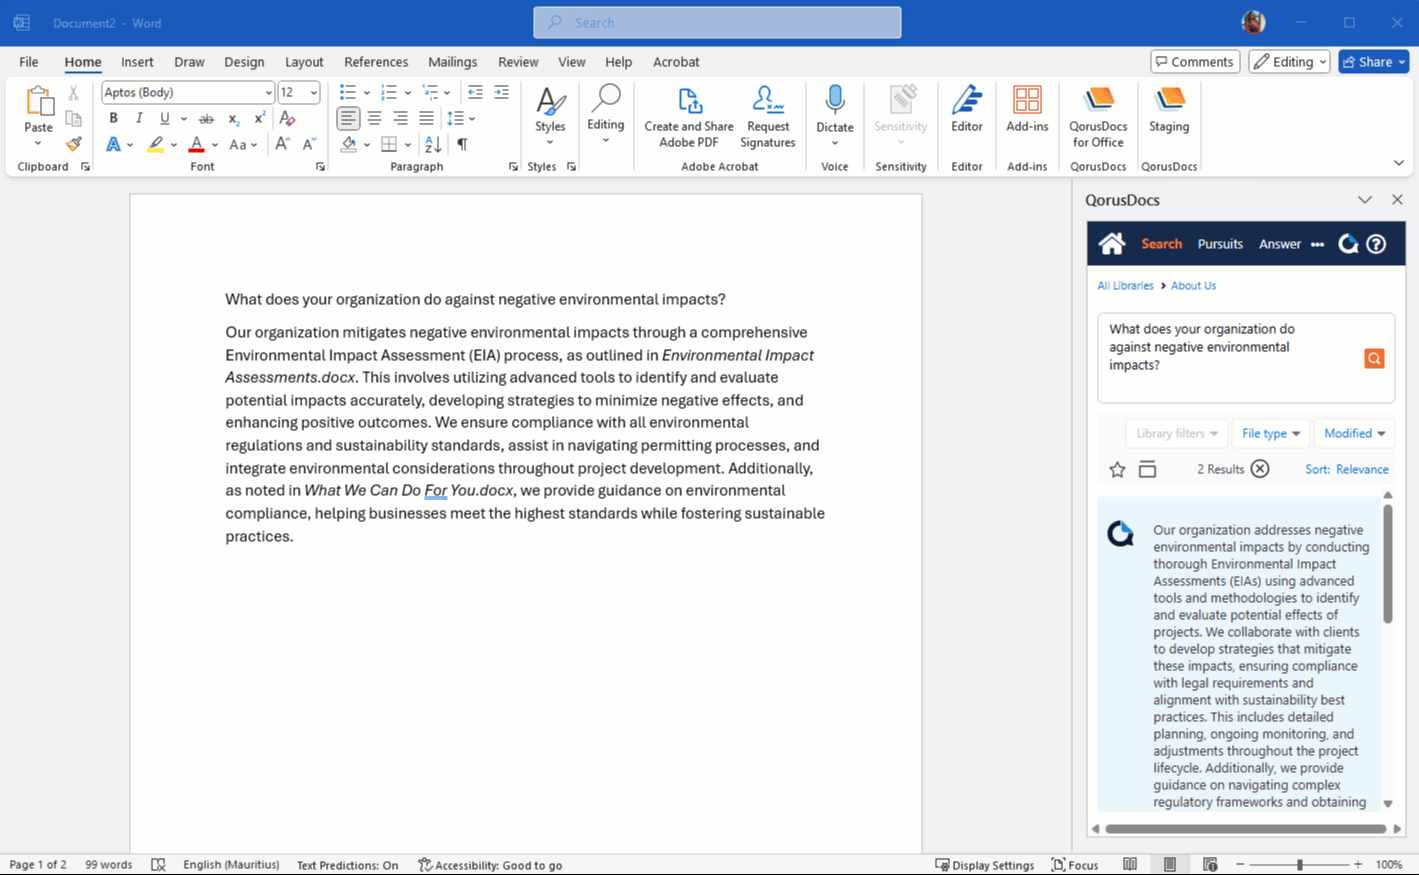Viewport: 1419px width, 875px height.
Task: Open QorusDocs for Office add-in
Action: [1098, 115]
